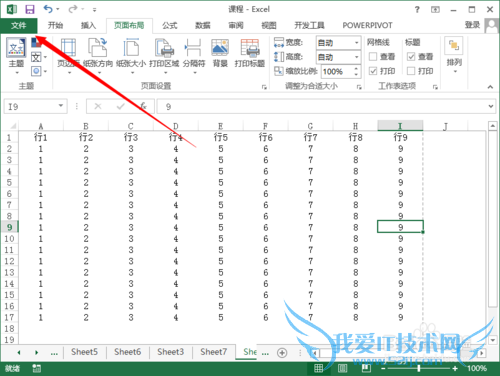Open the Name Box dropdown arrow
Screen dimensions: 500x376
[x=61, y=106]
